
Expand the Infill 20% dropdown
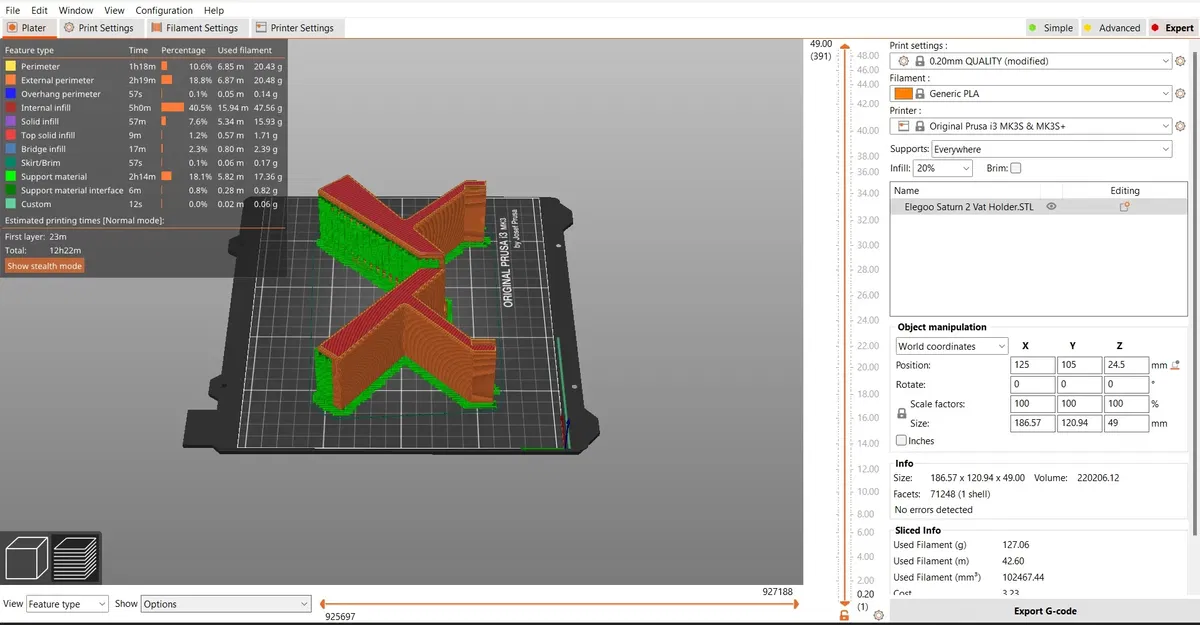pyautogui.click(x=943, y=169)
